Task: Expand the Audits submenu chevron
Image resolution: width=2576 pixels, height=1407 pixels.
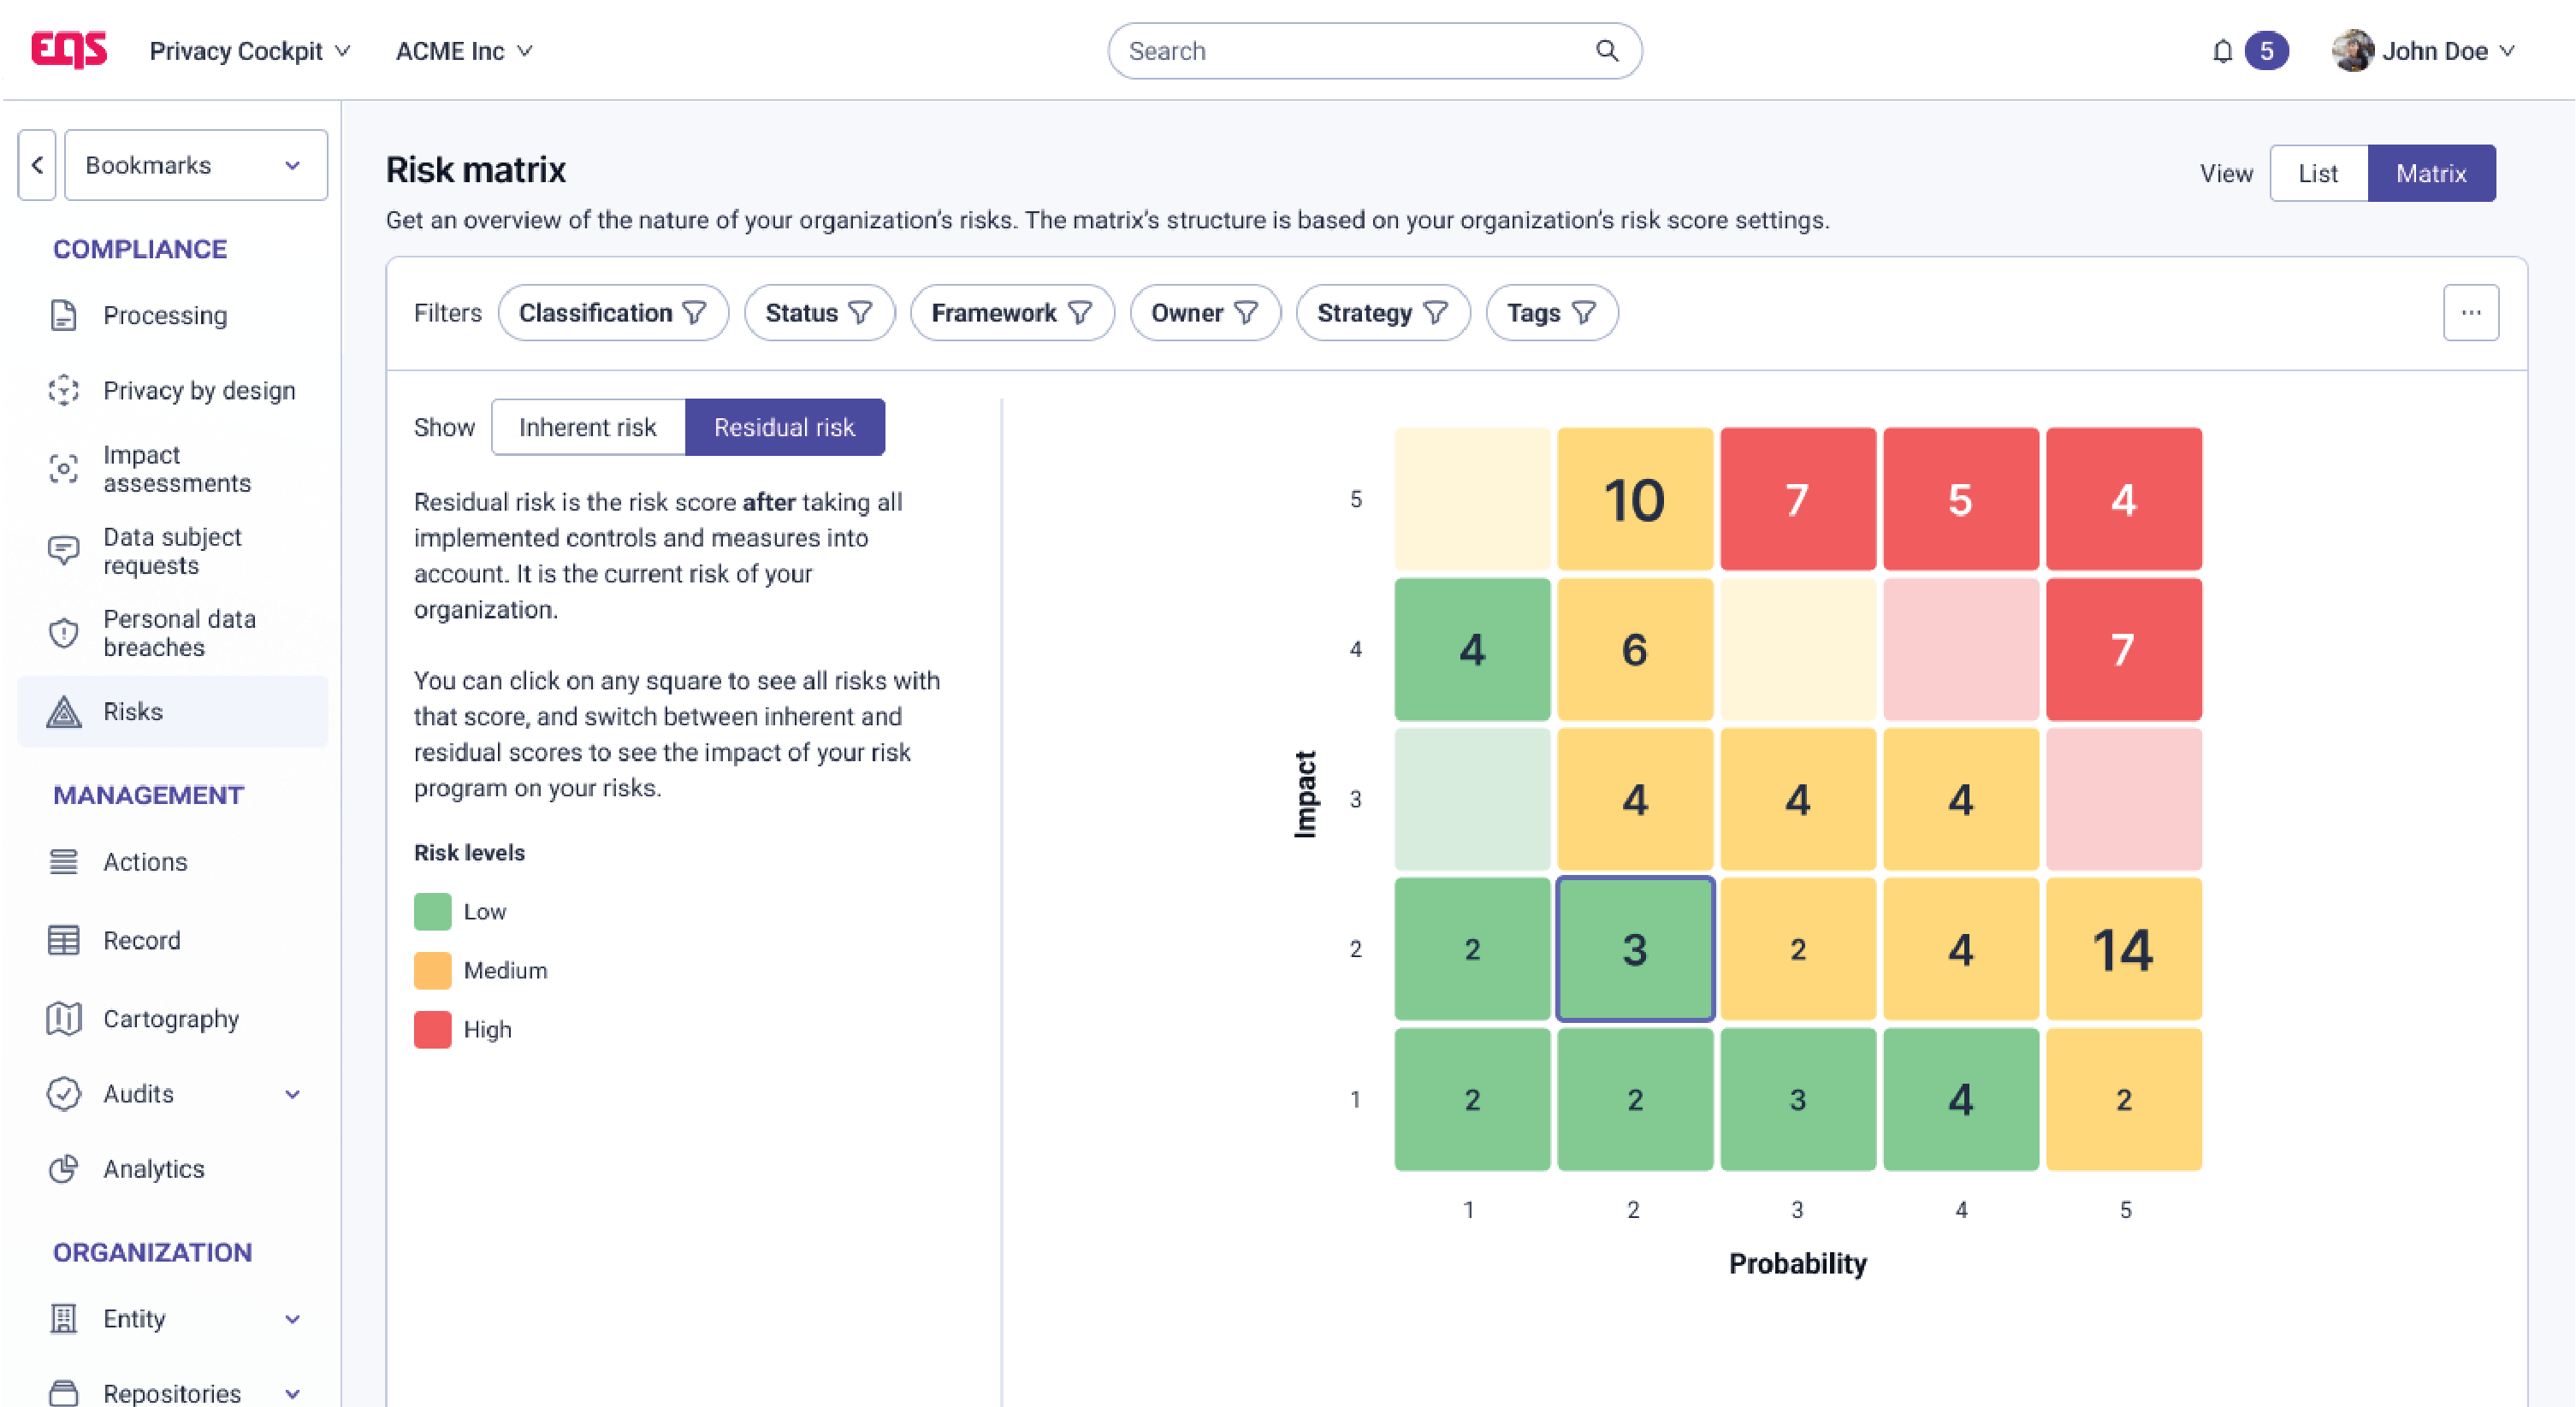Action: coord(292,1094)
